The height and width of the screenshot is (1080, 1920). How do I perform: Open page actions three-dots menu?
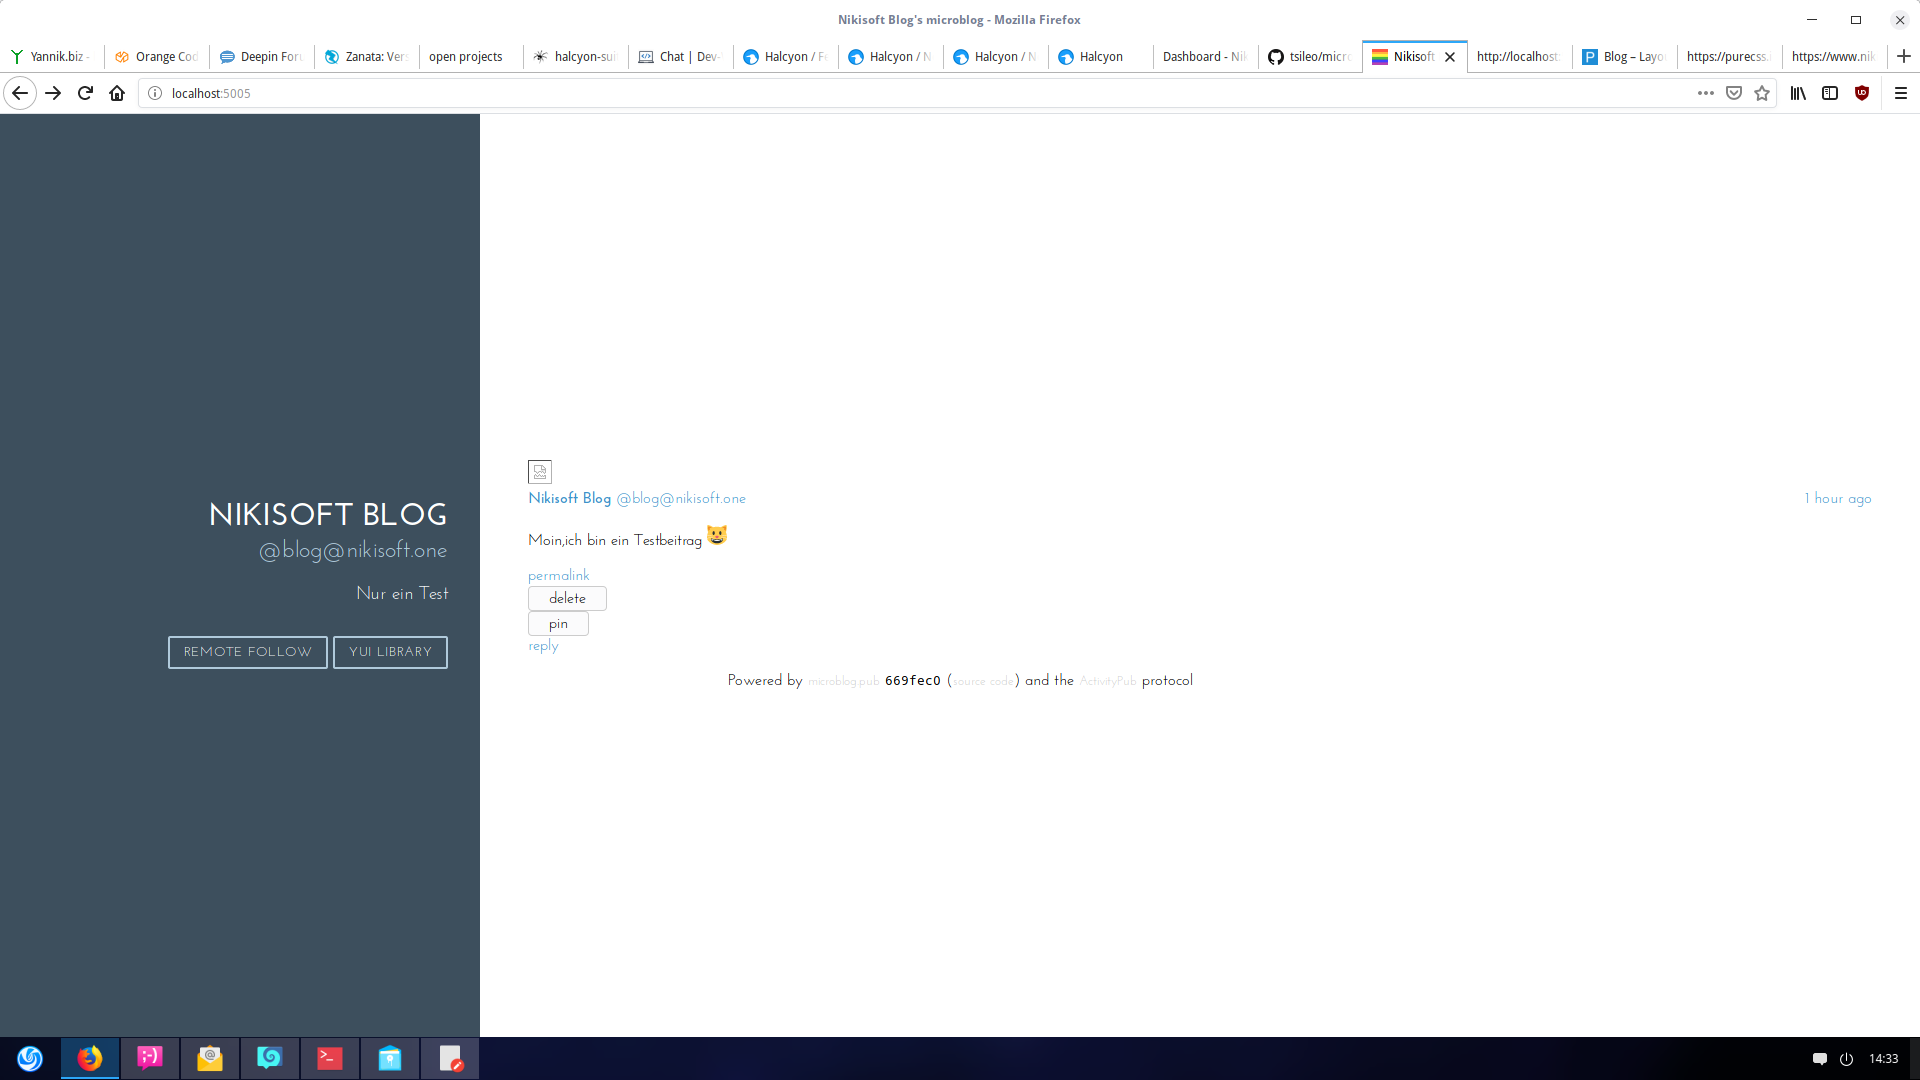[x=1706, y=93]
